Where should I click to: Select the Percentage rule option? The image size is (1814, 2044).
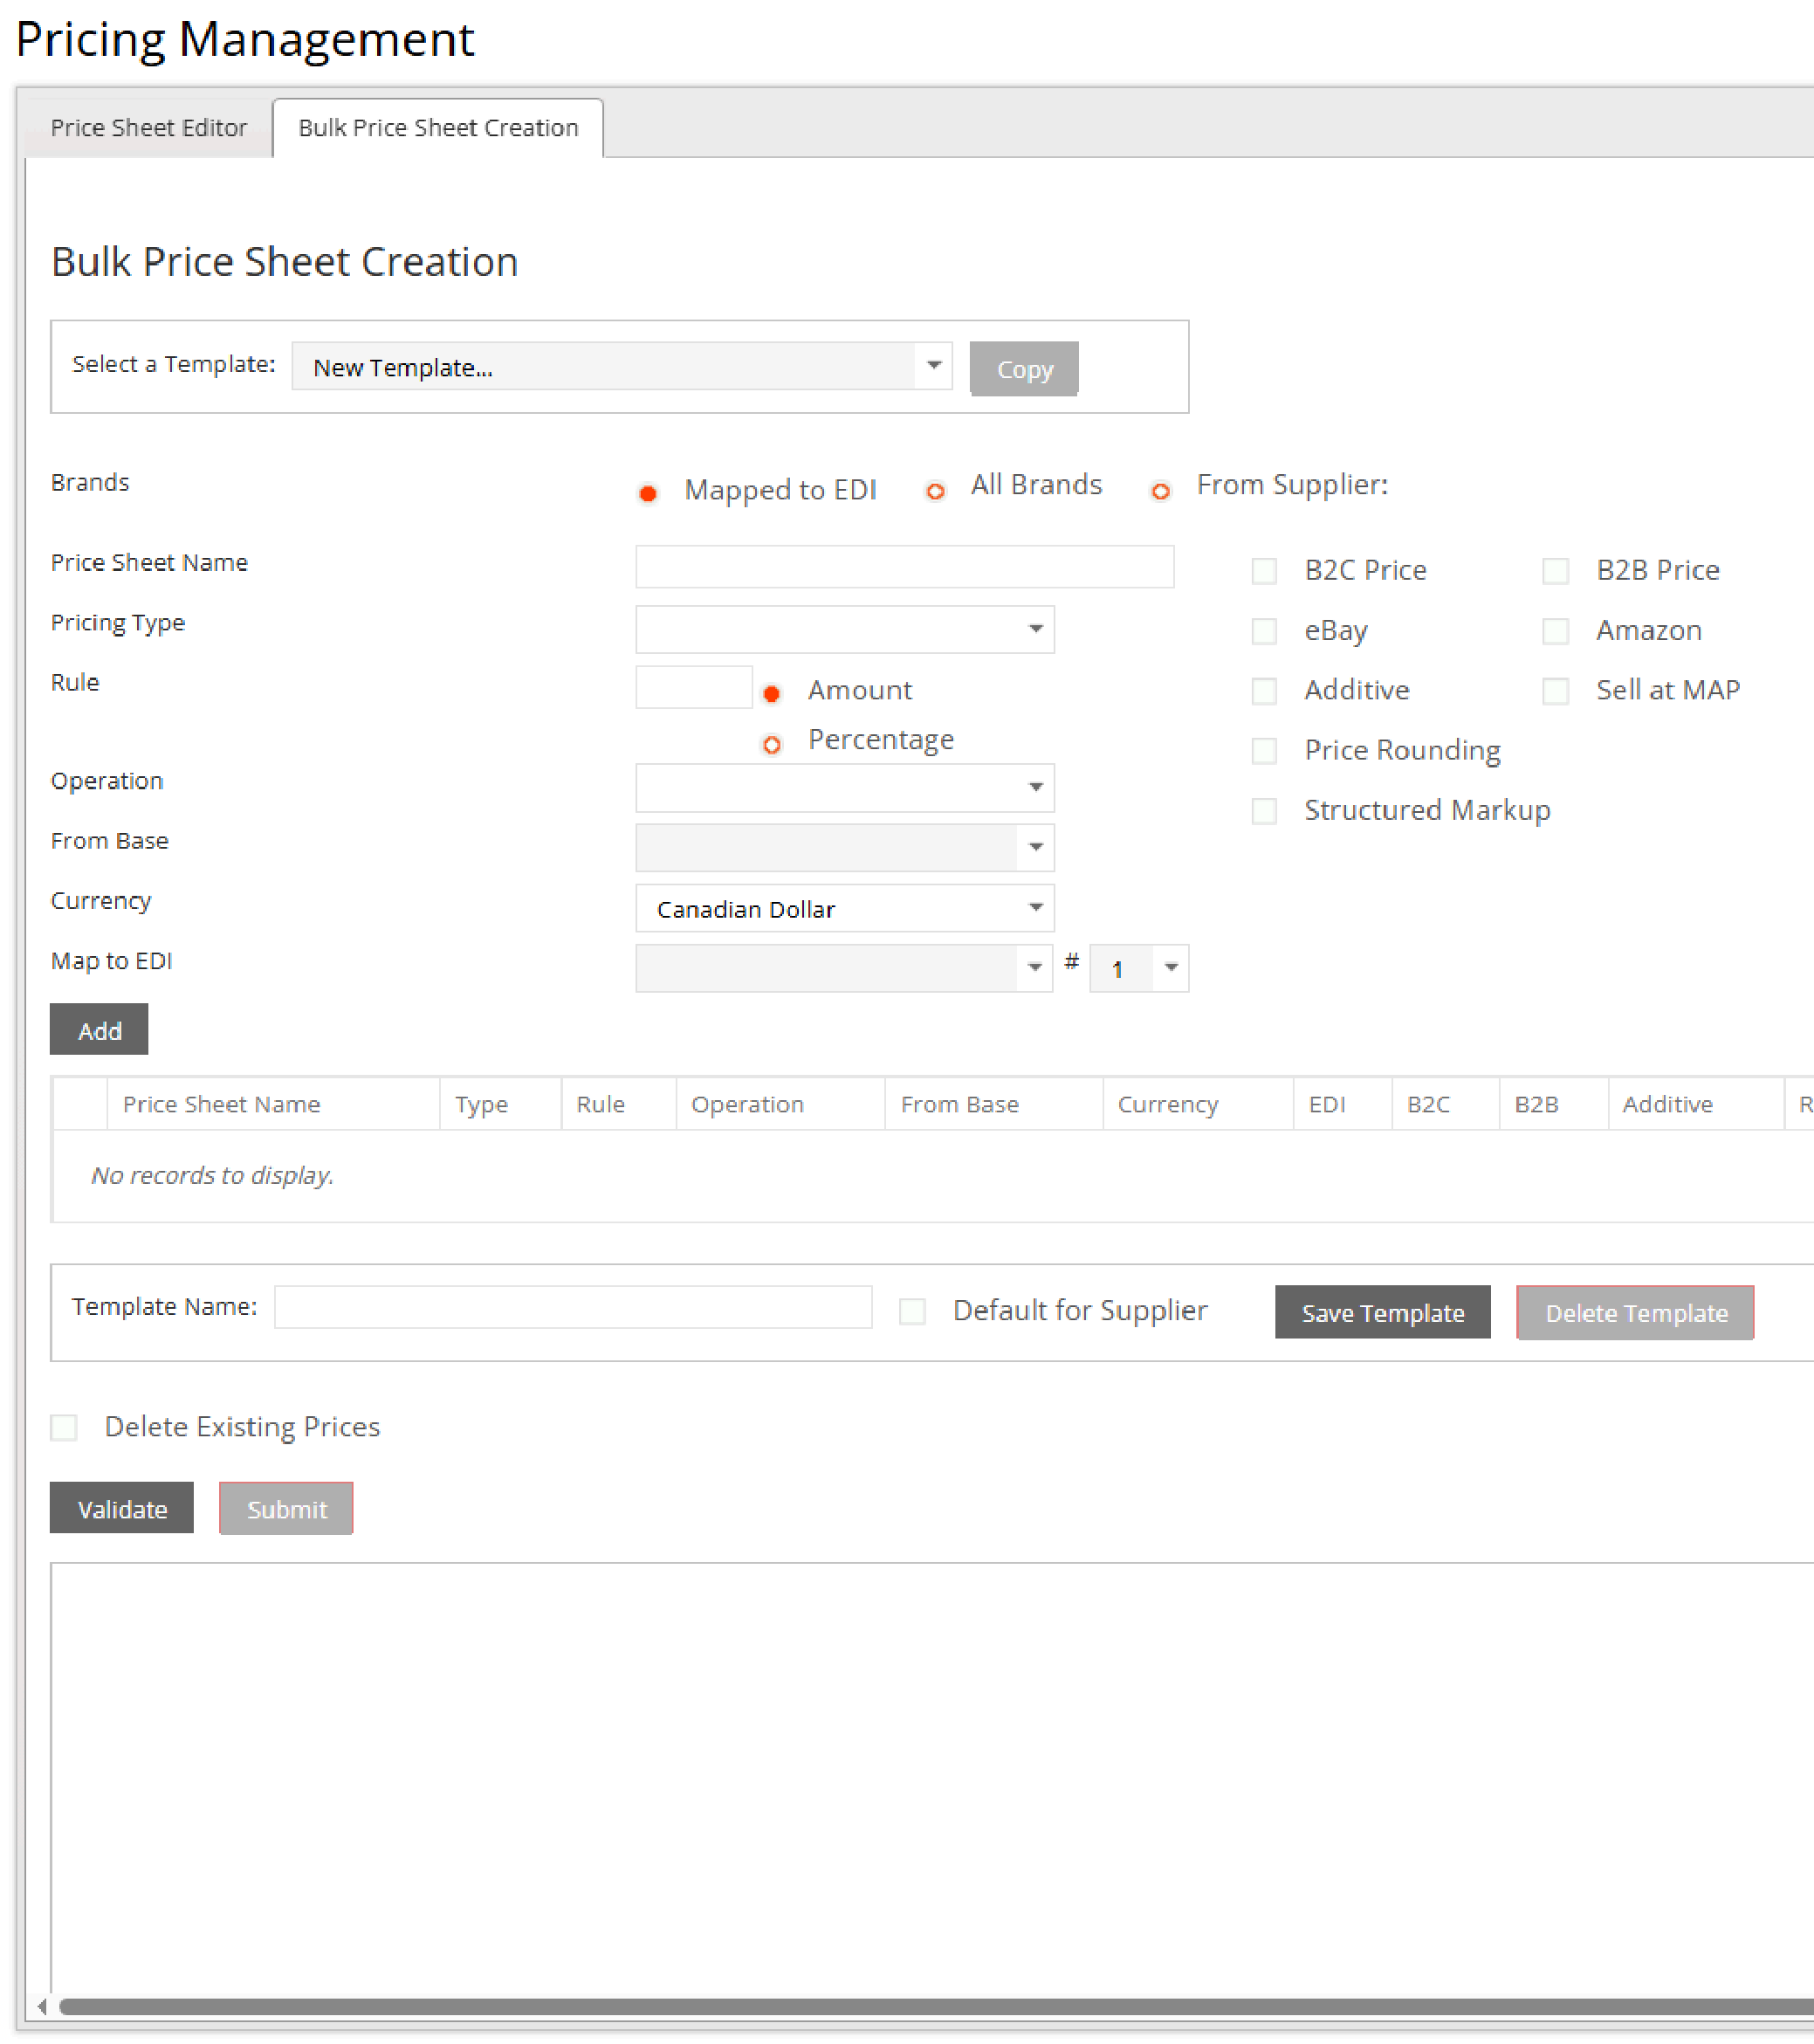click(771, 745)
